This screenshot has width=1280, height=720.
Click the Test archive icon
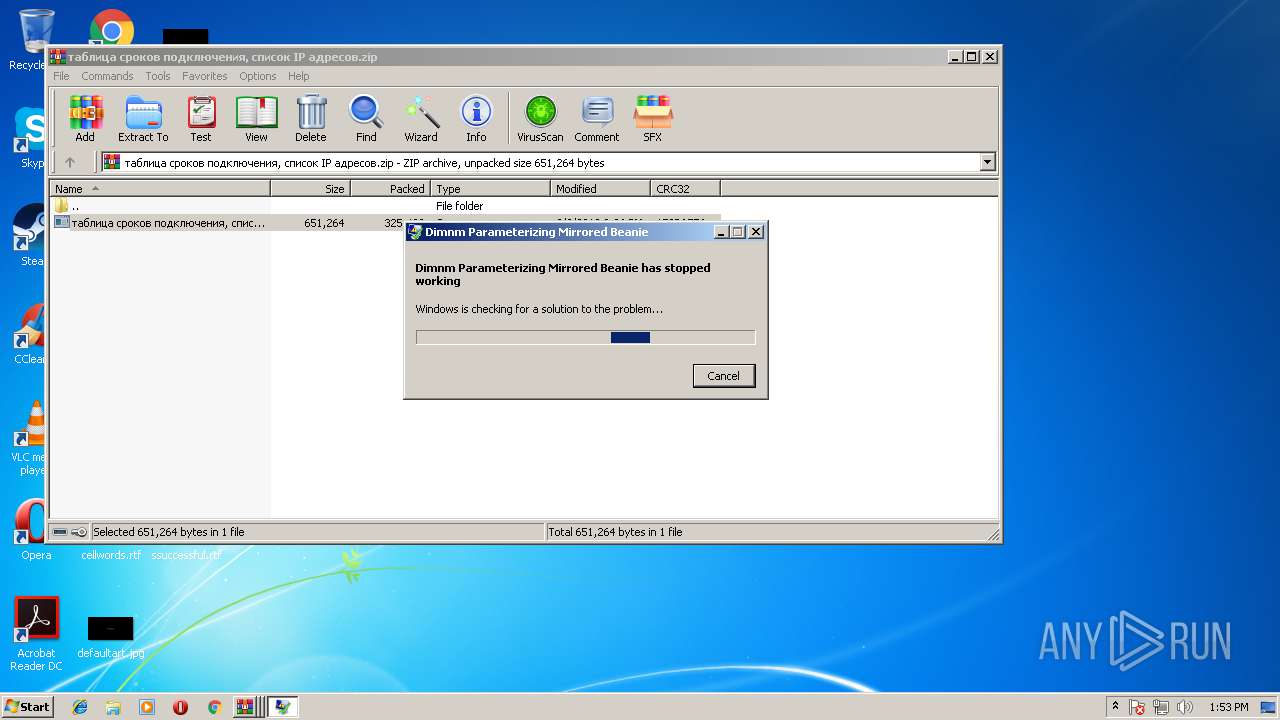pos(201,119)
